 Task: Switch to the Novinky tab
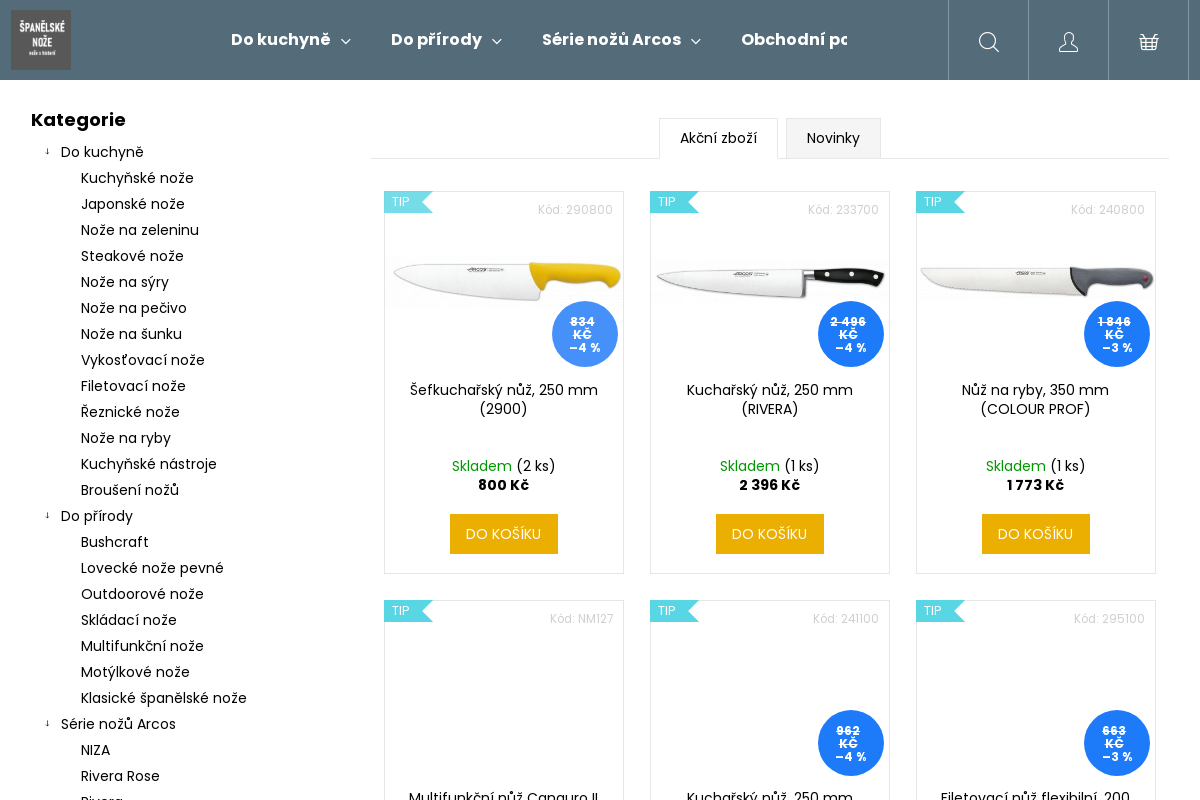pyautogui.click(x=833, y=138)
